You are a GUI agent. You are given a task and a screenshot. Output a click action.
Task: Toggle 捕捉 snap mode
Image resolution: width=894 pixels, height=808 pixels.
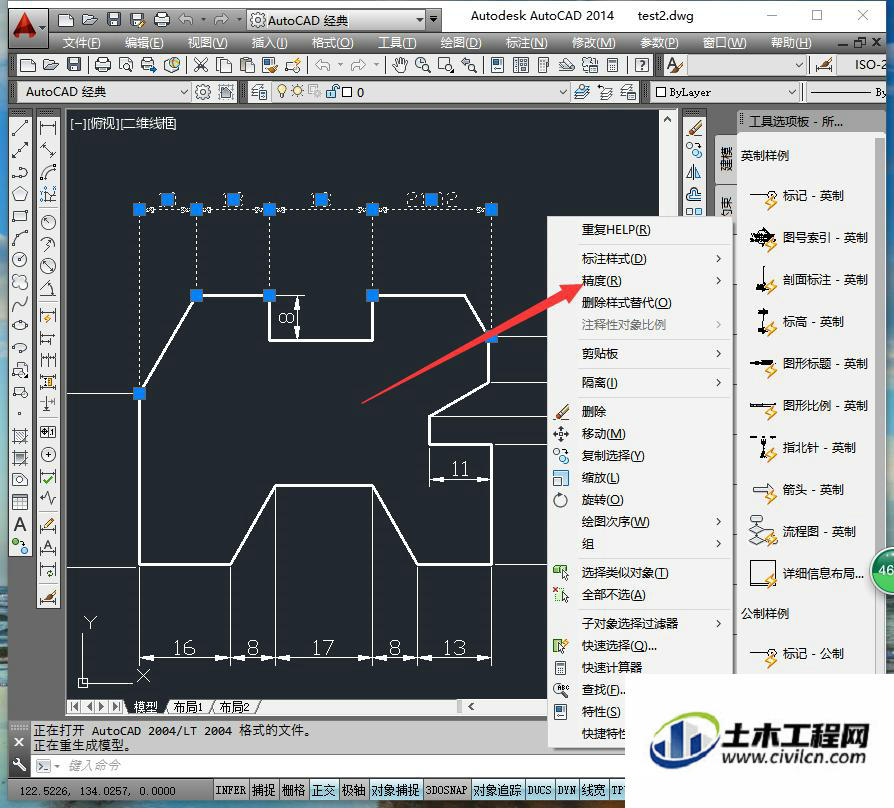click(263, 790)
